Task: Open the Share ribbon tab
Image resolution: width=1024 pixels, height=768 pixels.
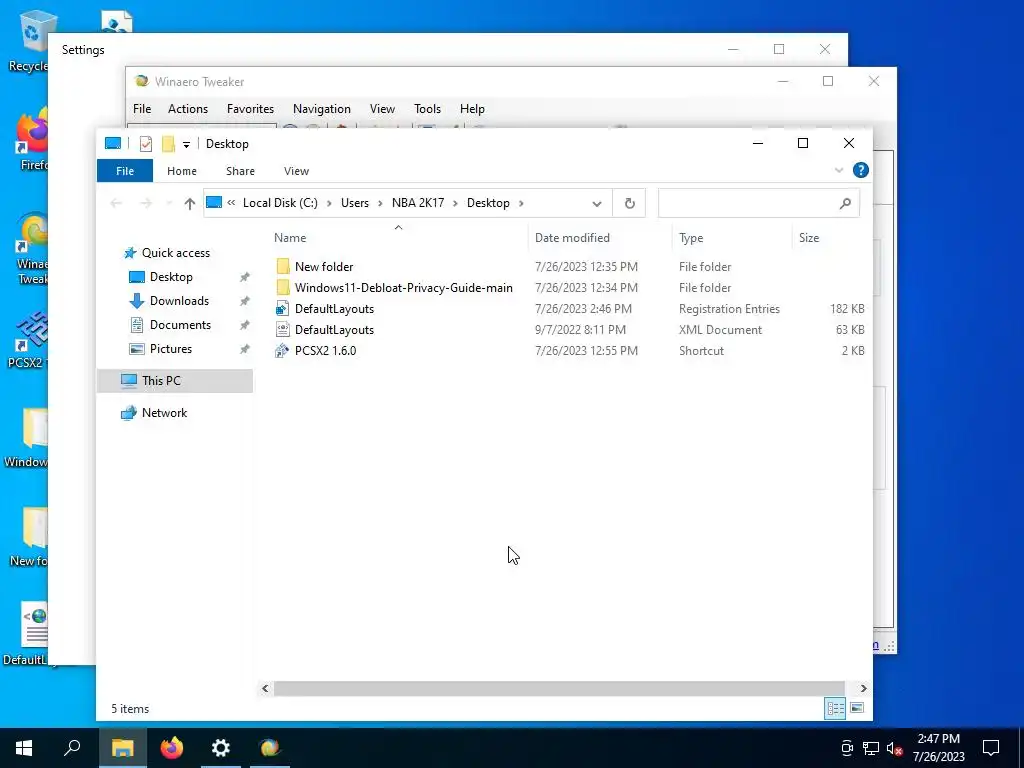Action: click(240, 171)
